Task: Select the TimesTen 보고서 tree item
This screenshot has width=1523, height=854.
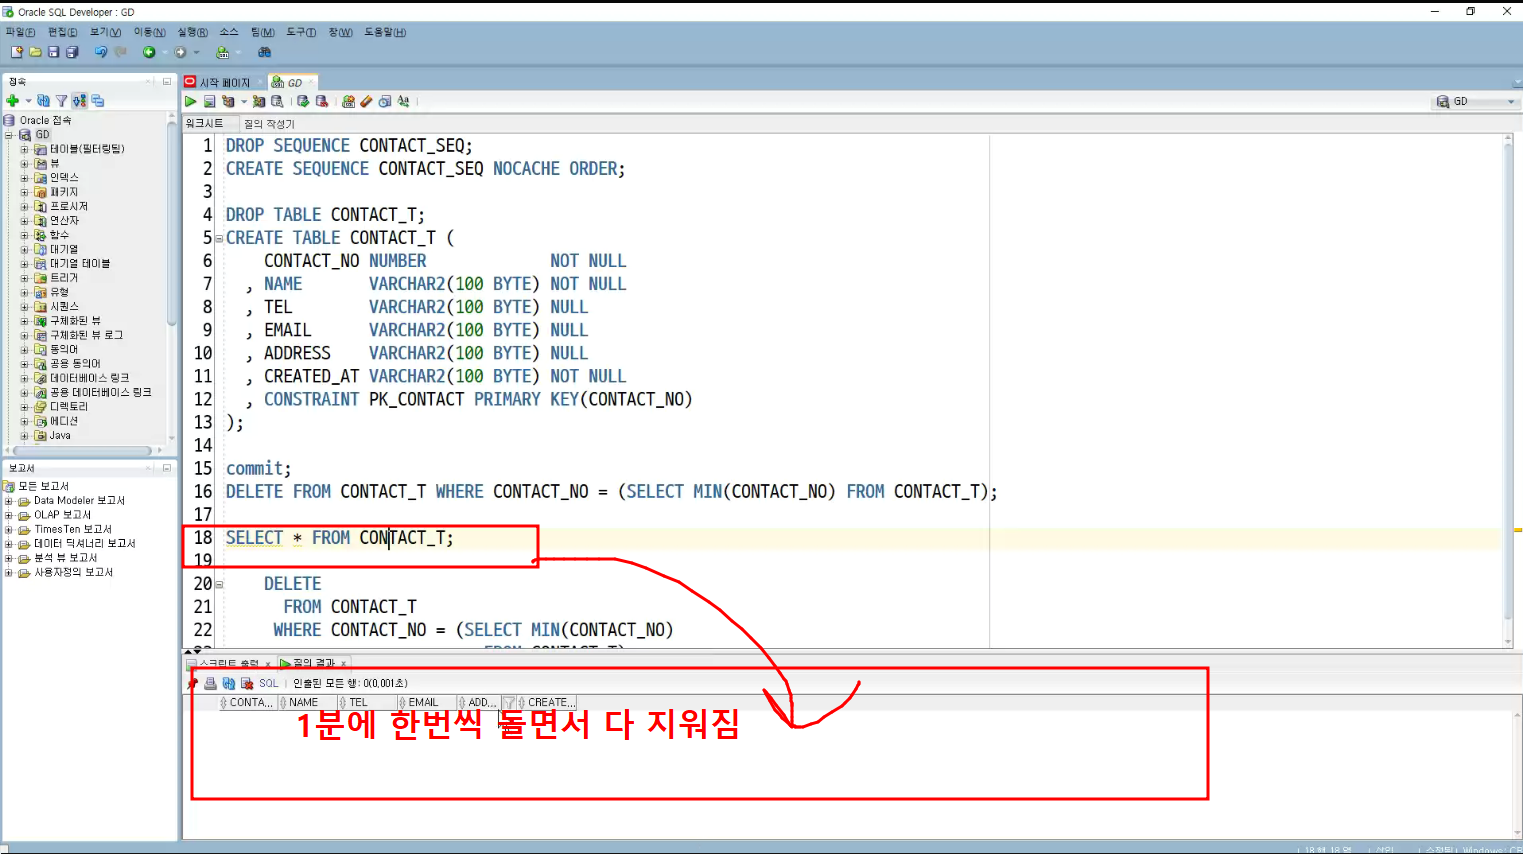Action: pos(72,529)
